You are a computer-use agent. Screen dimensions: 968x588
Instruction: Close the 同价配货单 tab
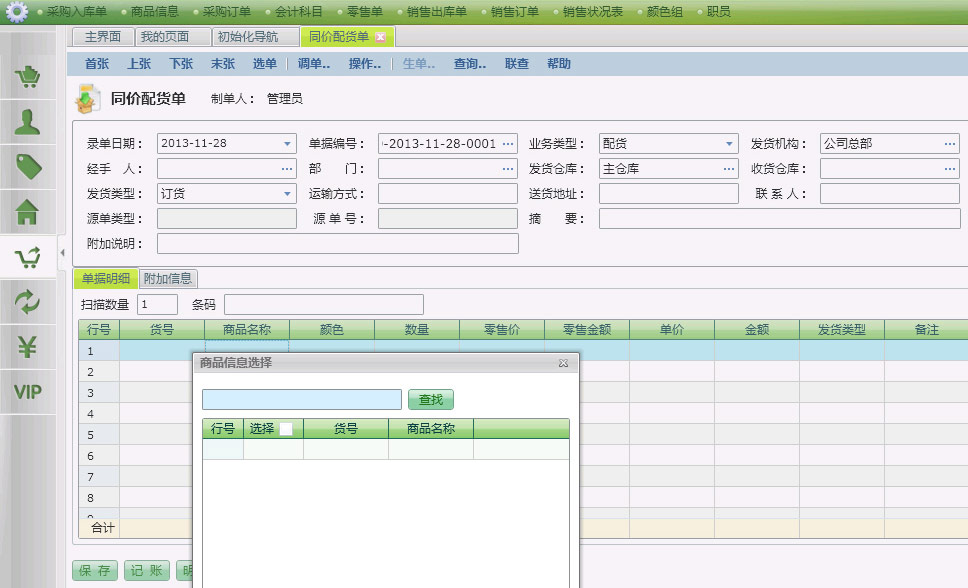click(x=380, y=37)
